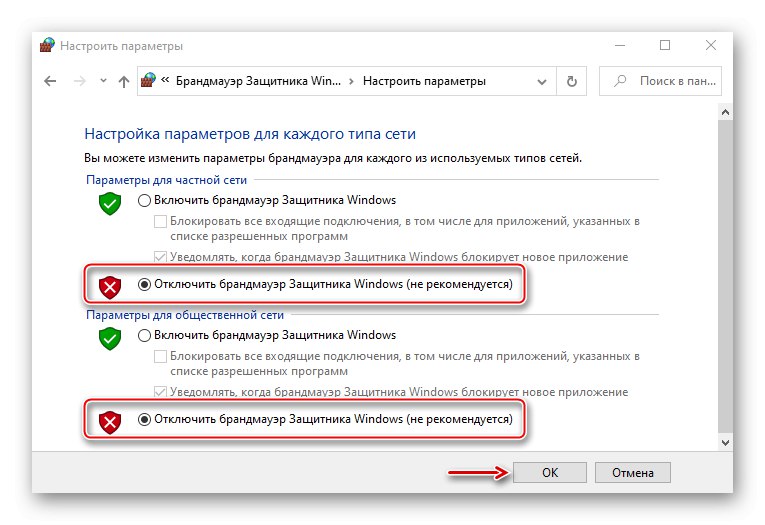The image size is (765, 525).
Task: Check 'Блокировать все входящие' under private network
Action: (160, 222)
